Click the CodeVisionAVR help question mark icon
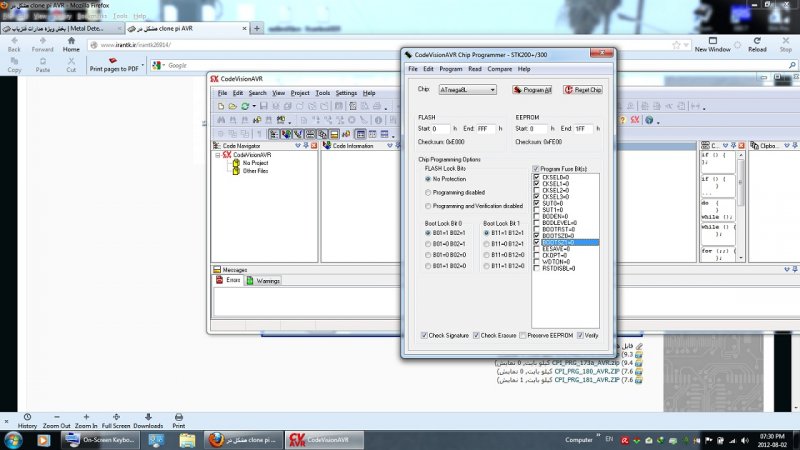 (x=622, y=120)
